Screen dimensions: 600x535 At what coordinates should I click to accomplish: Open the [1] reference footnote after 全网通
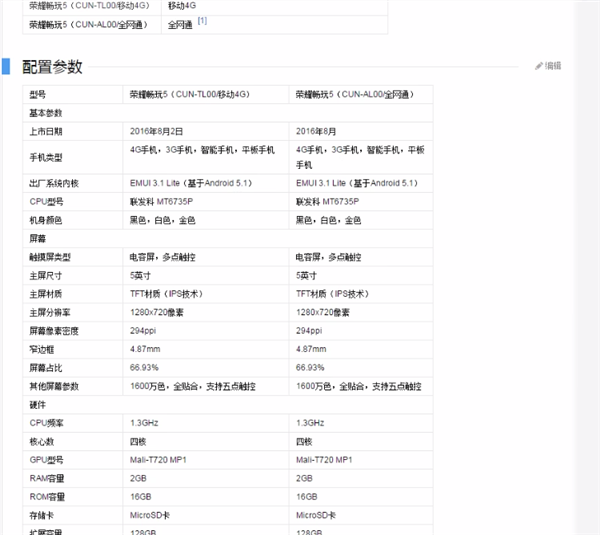point(202,21)
